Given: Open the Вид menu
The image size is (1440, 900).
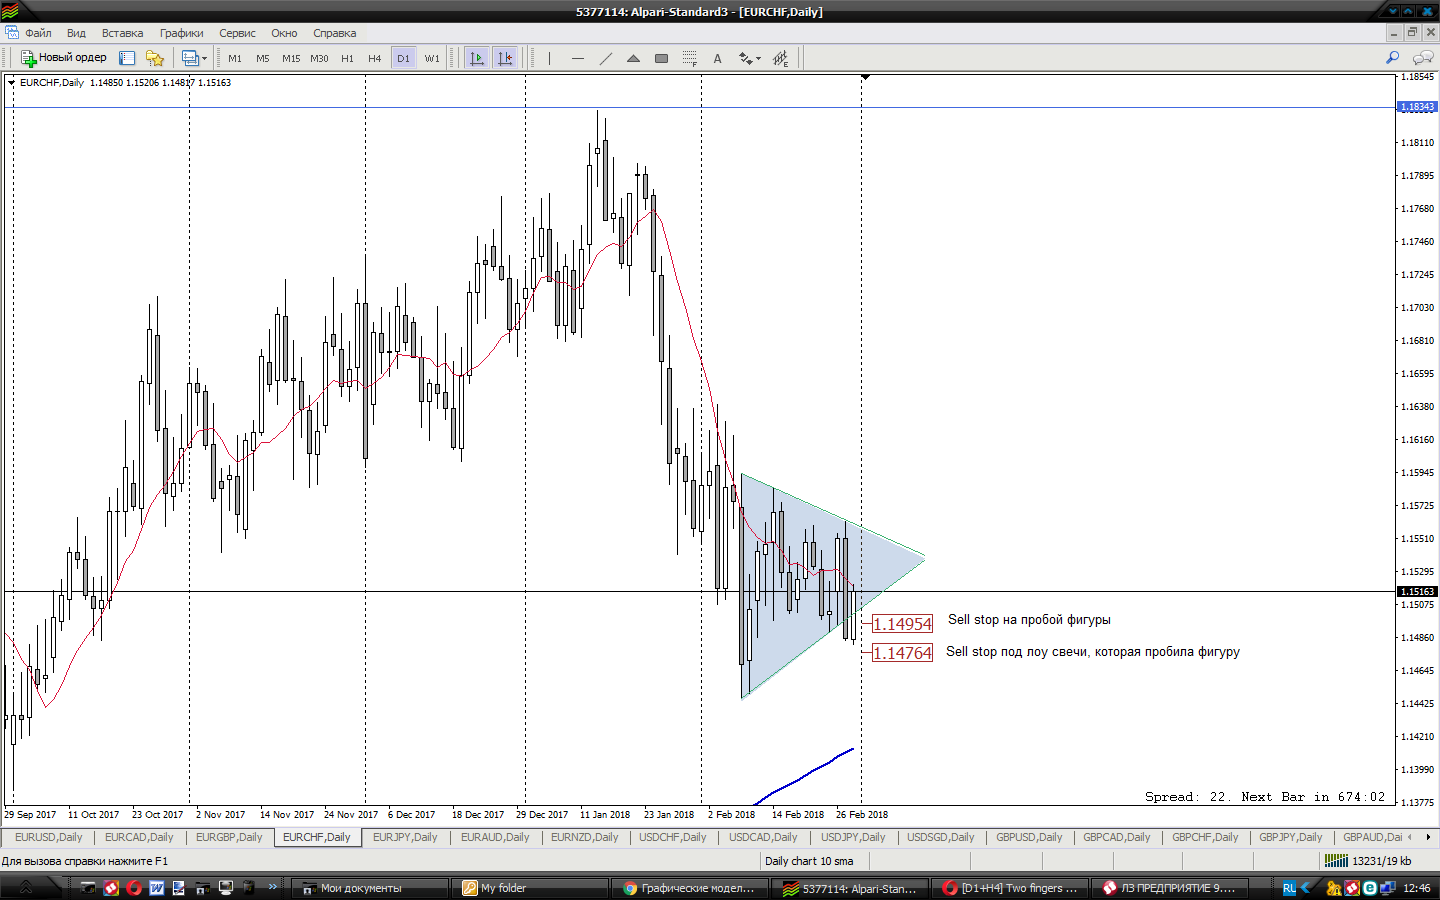Looking at the screenshot, I should [76, 33].
